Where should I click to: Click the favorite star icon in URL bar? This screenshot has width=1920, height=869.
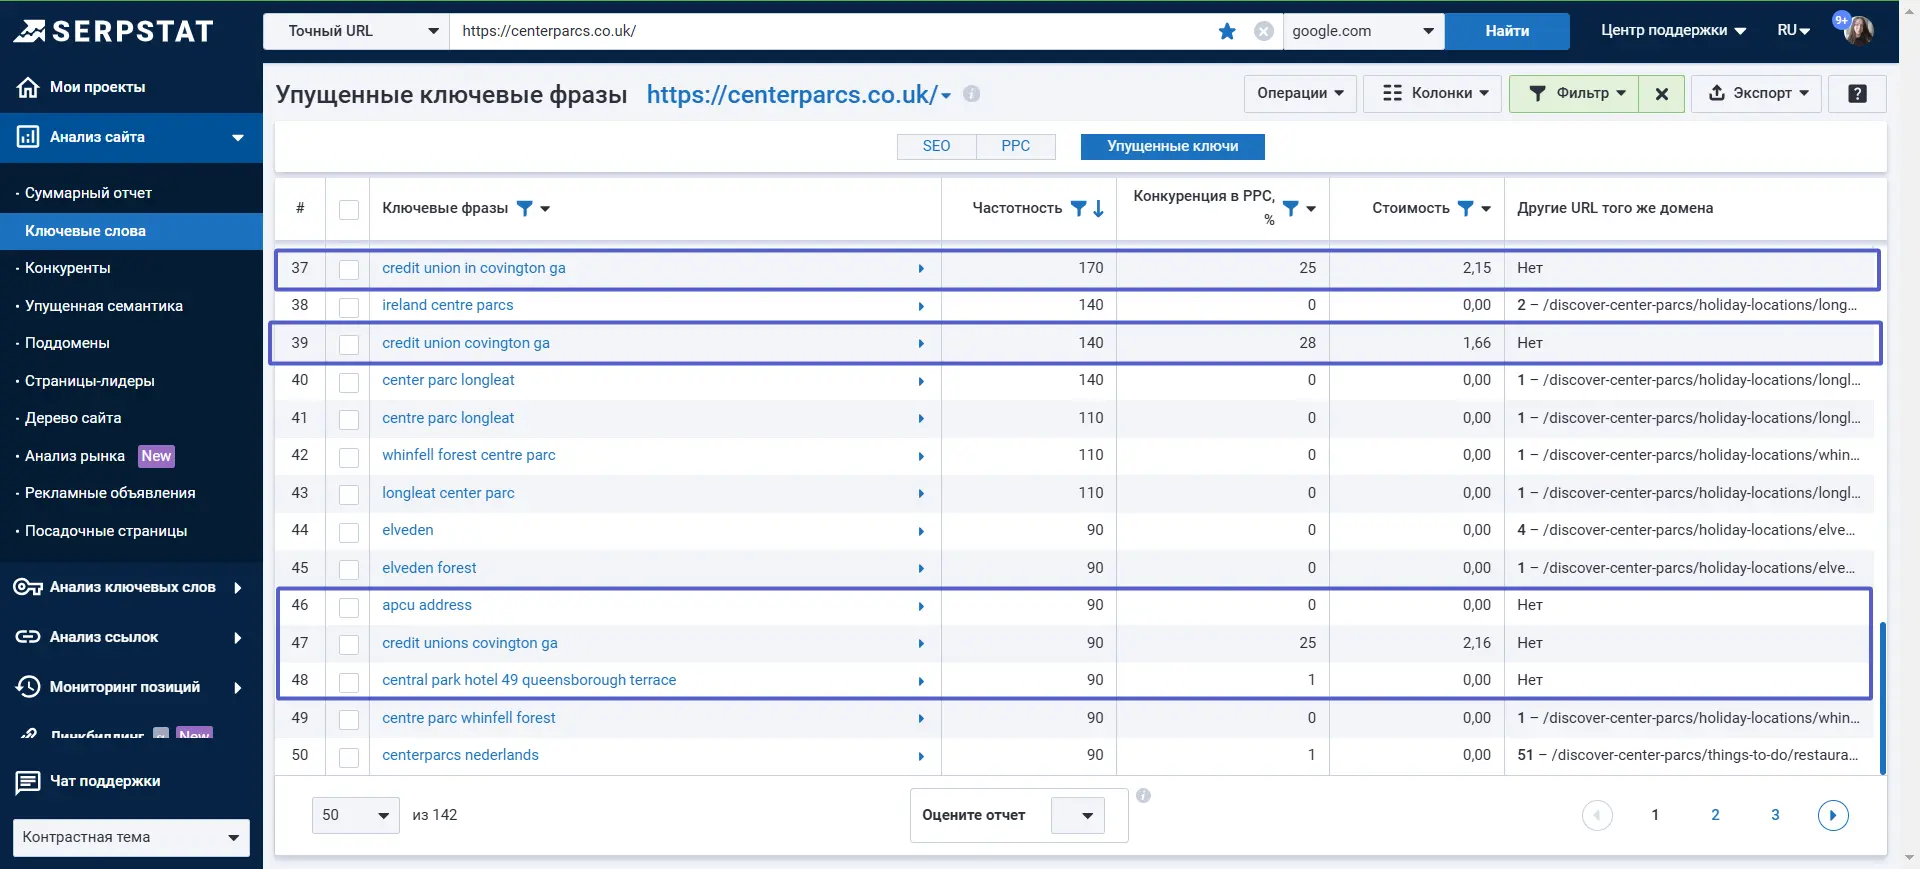tap(1227, 31)
